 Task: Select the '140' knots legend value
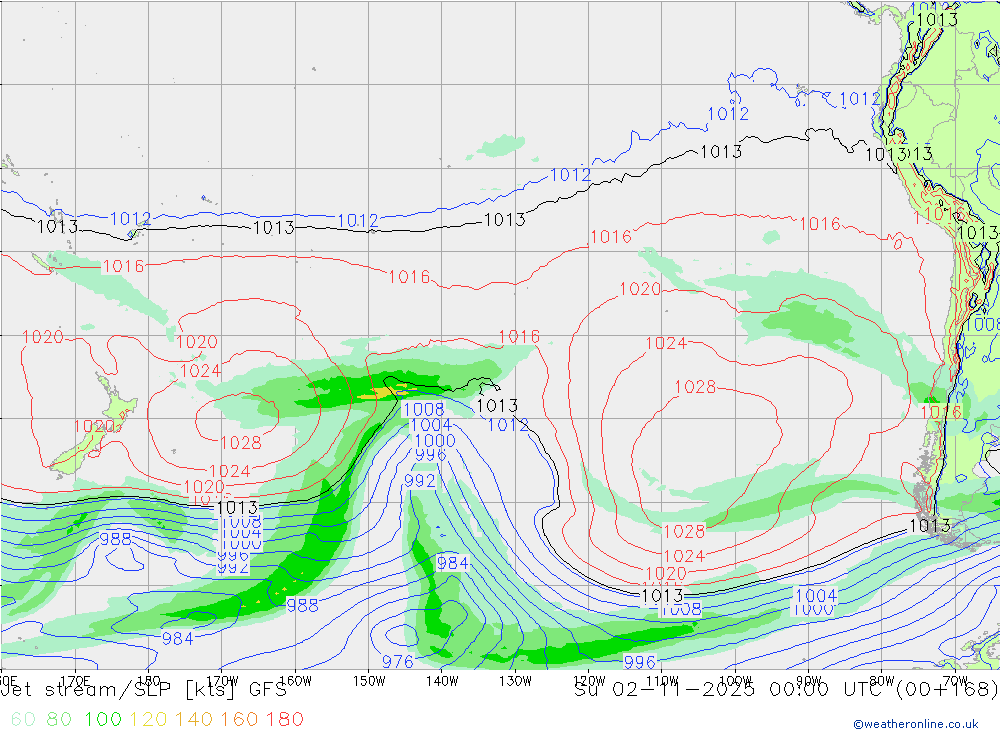pyautogui.click(x=194, y=720)
